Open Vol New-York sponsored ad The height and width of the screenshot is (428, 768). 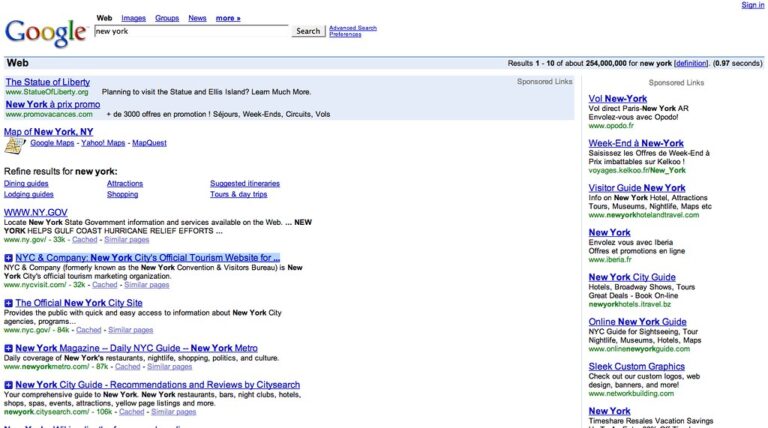(x=618, y=99)
